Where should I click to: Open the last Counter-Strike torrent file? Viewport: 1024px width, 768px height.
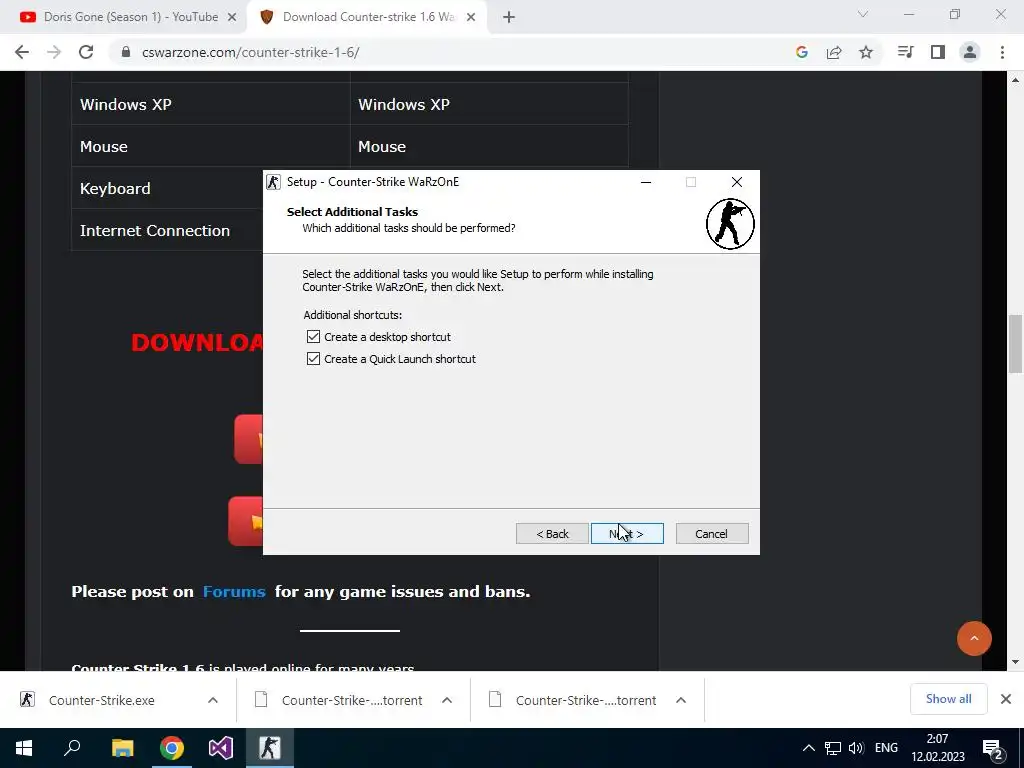[586, 700]
